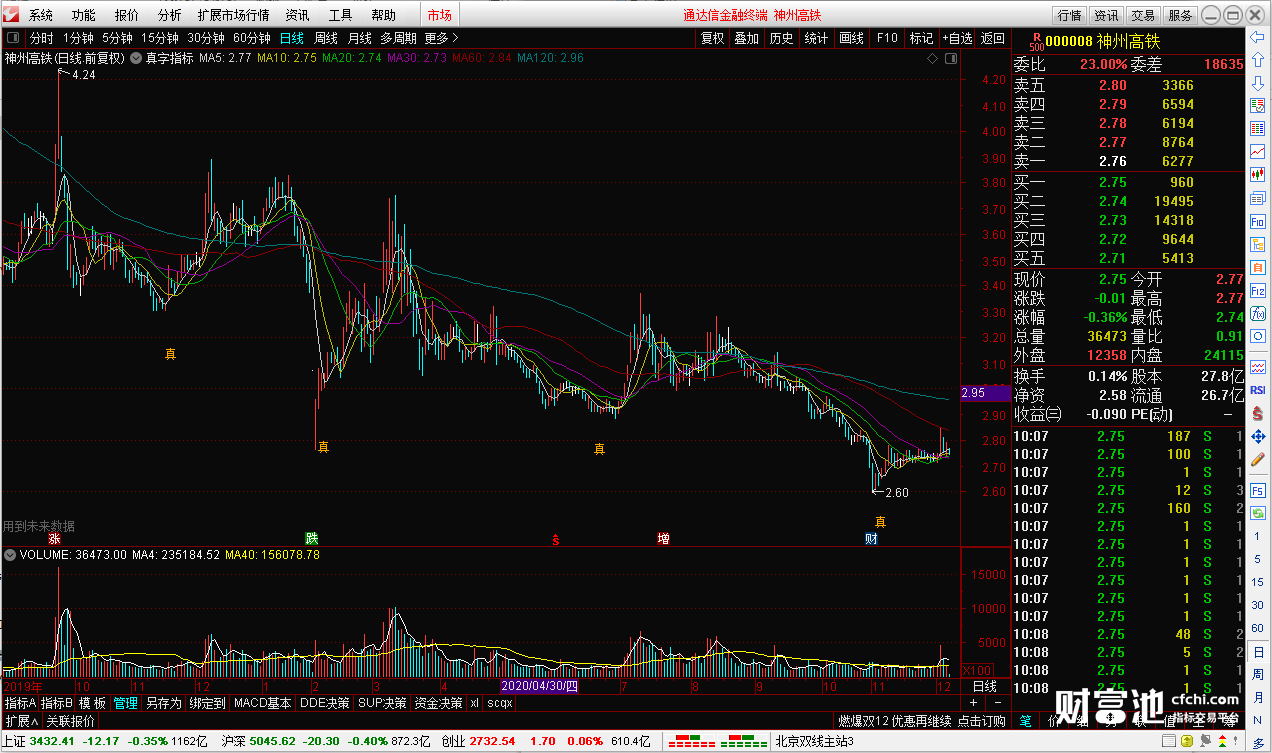Image resolution: width=1272 pixels, height=753 pixels.
Task: Switch to 60分钟 chart period
Action: [252, 38]
